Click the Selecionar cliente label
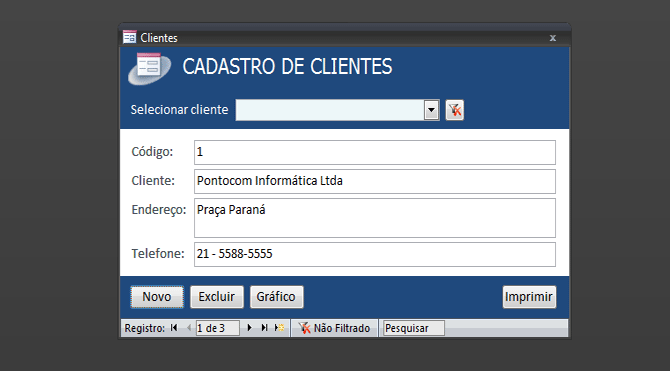 (x=179, y=110)
